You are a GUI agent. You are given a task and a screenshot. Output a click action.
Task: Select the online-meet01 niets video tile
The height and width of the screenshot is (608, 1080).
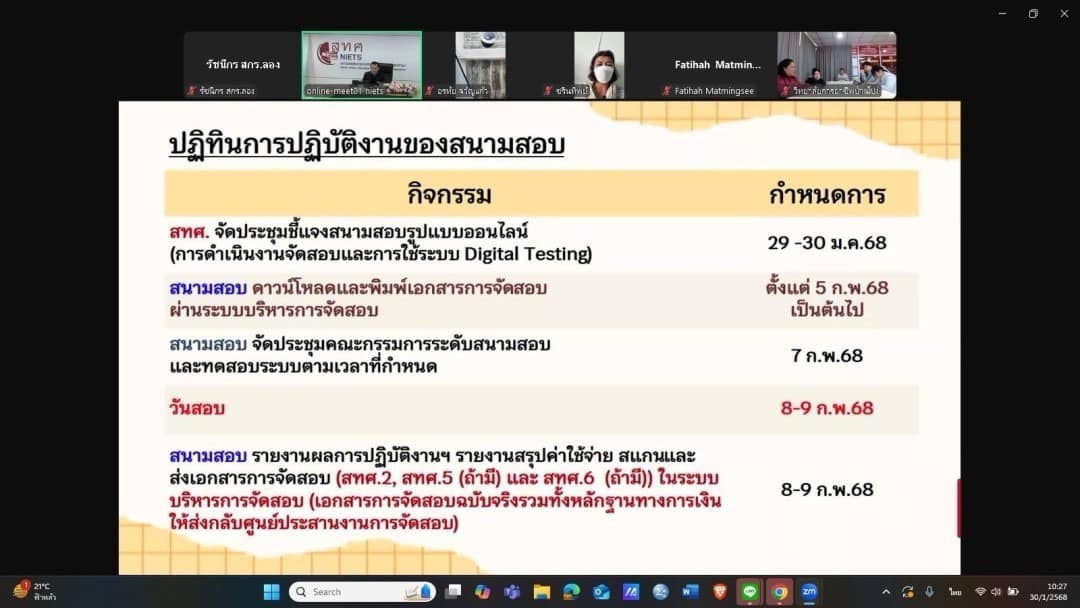(361, 65)
